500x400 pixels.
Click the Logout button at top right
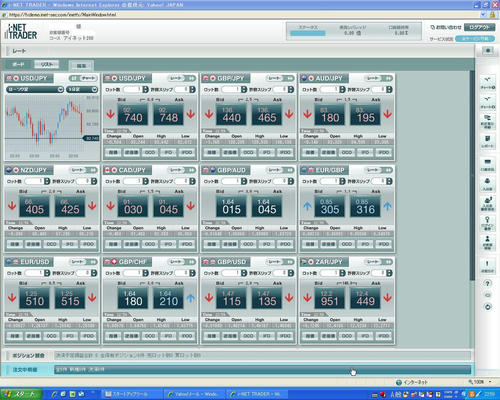pos(479,28)
